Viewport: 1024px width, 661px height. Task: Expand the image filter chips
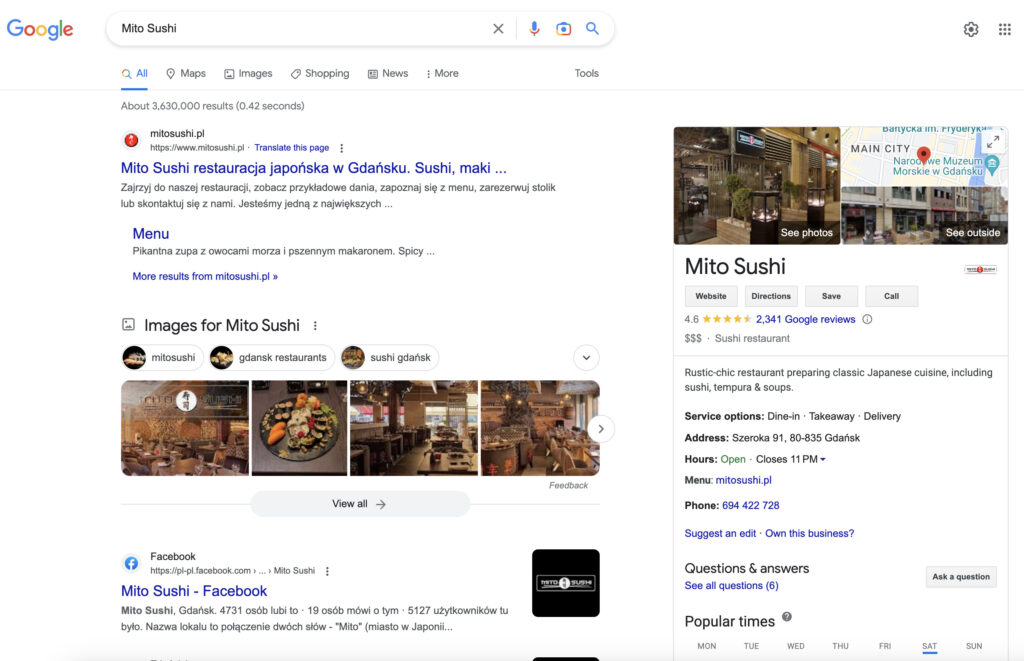click(586, 357)
